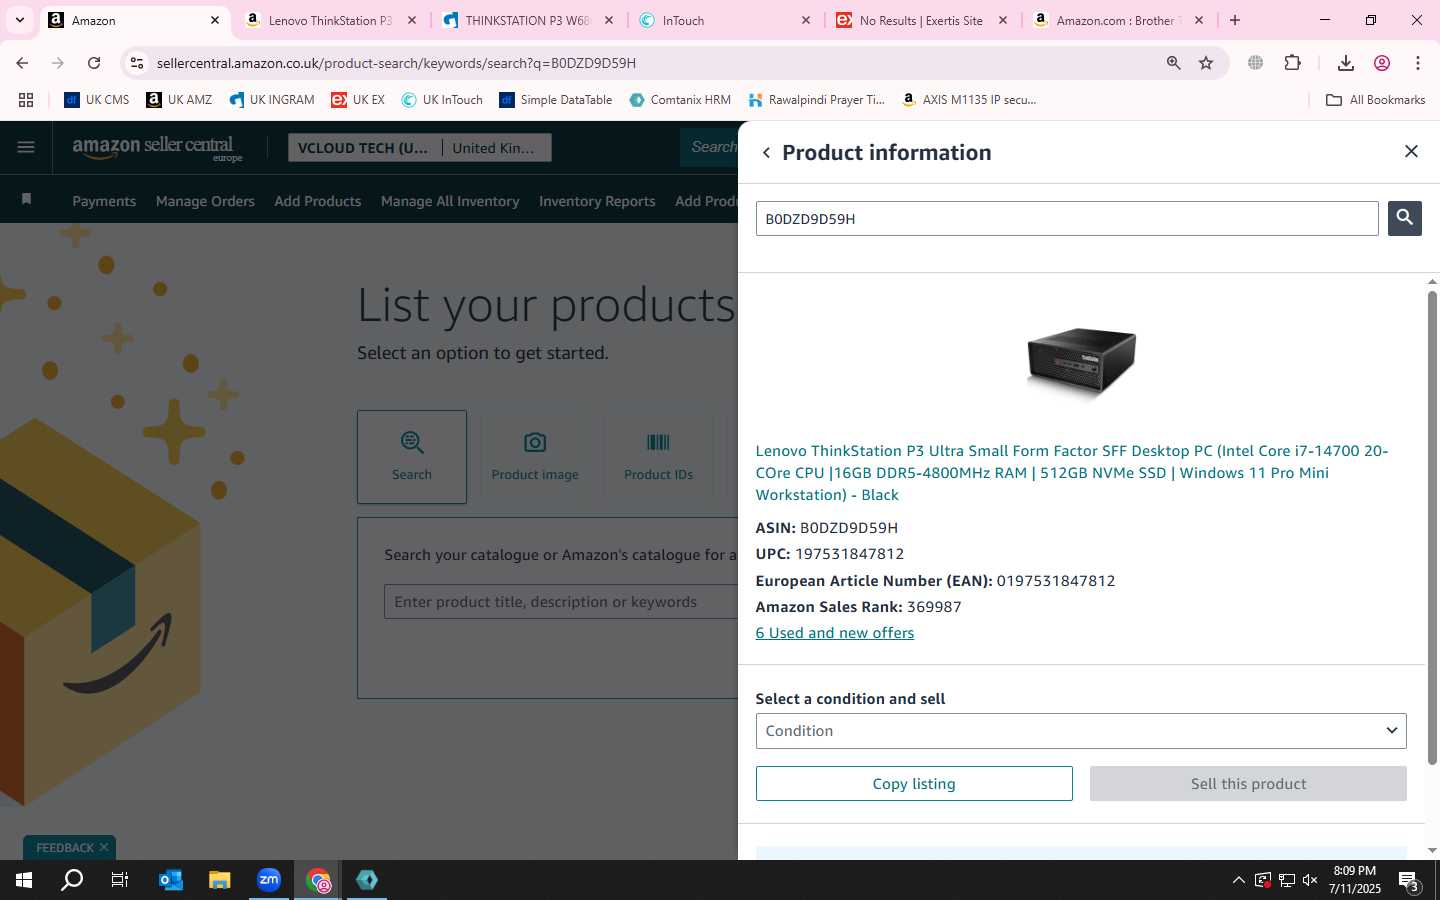Screen dimensions: 1440x900
Task: Click the site information icon in address bar
Action: click(x=137, y=63)
